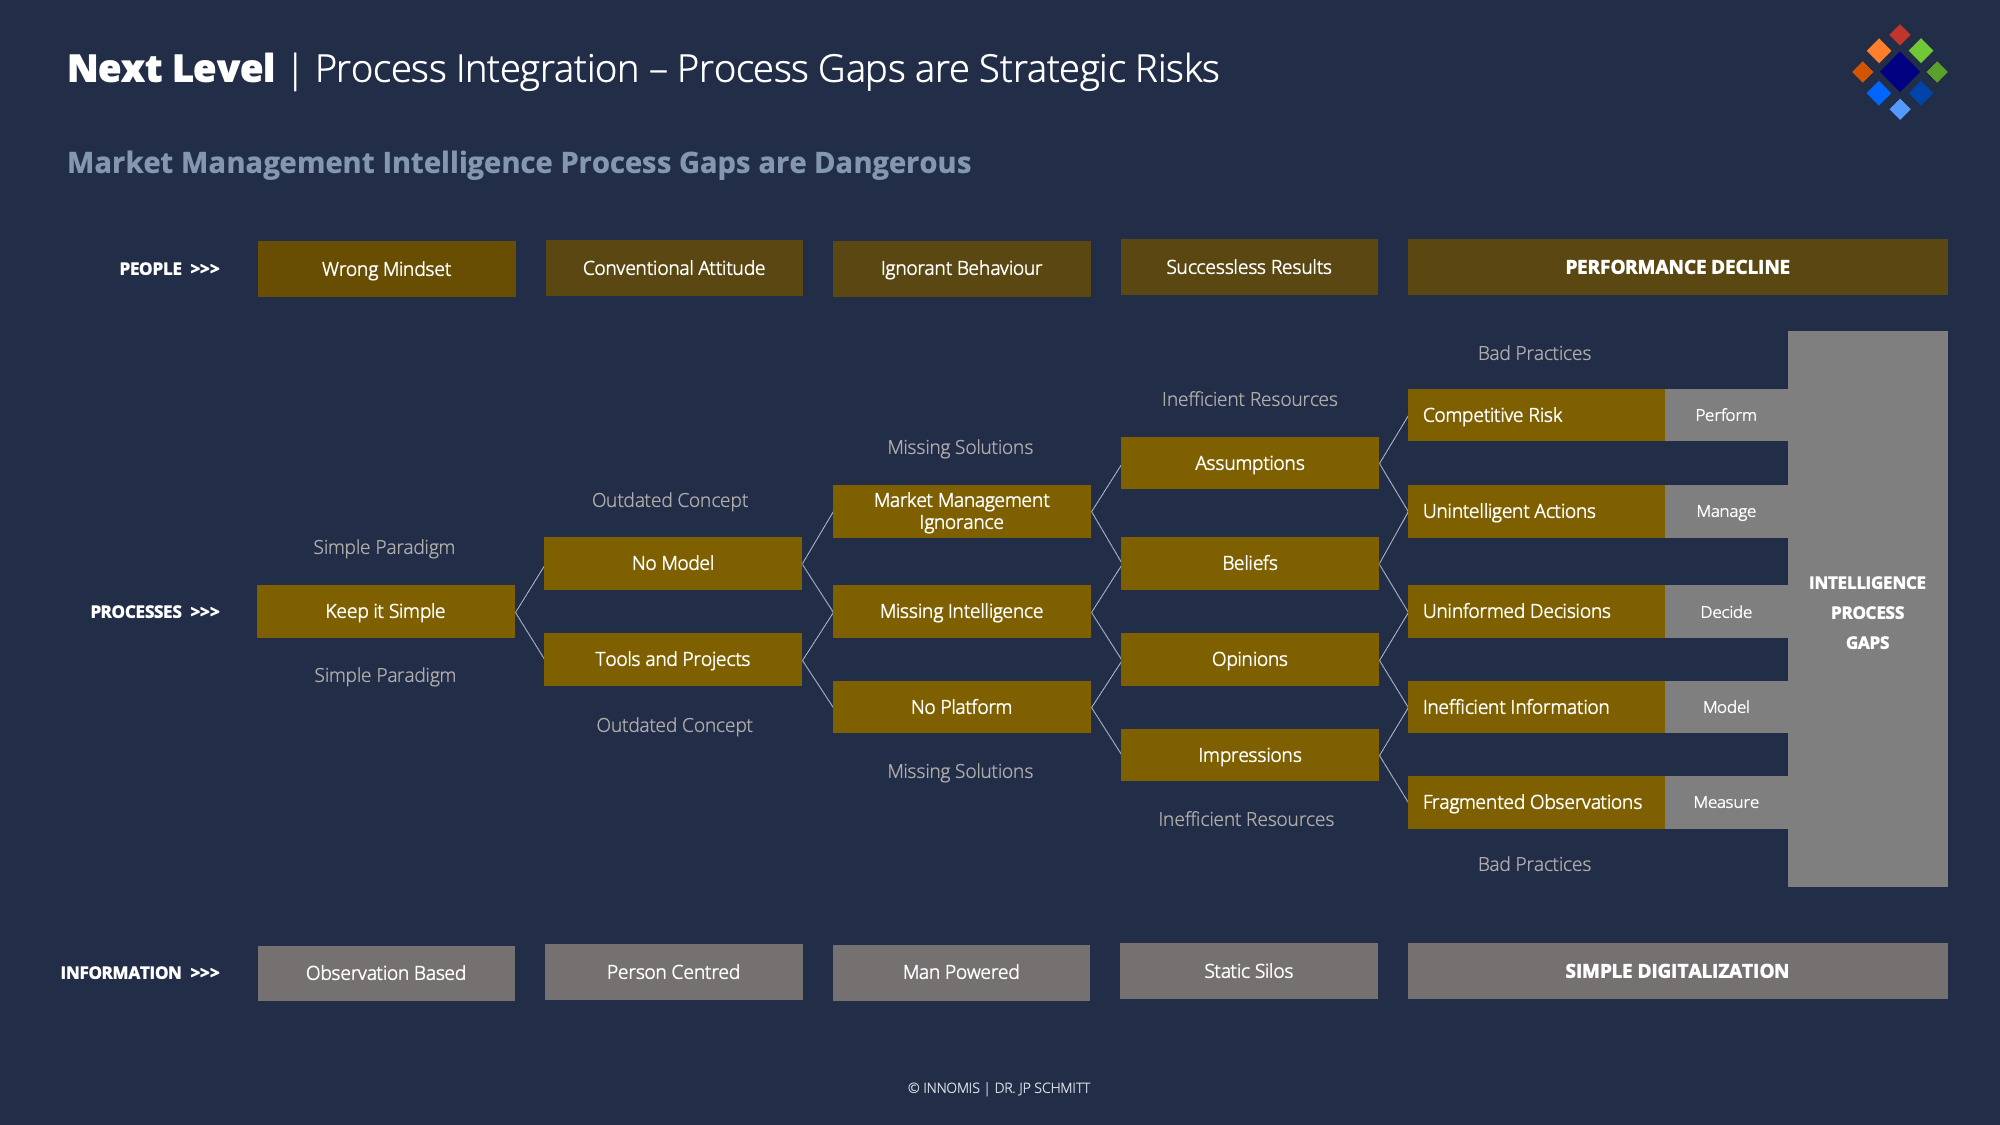Select the Measure gray label
Screen dimensions: 2000x1125
point(1726,802)
